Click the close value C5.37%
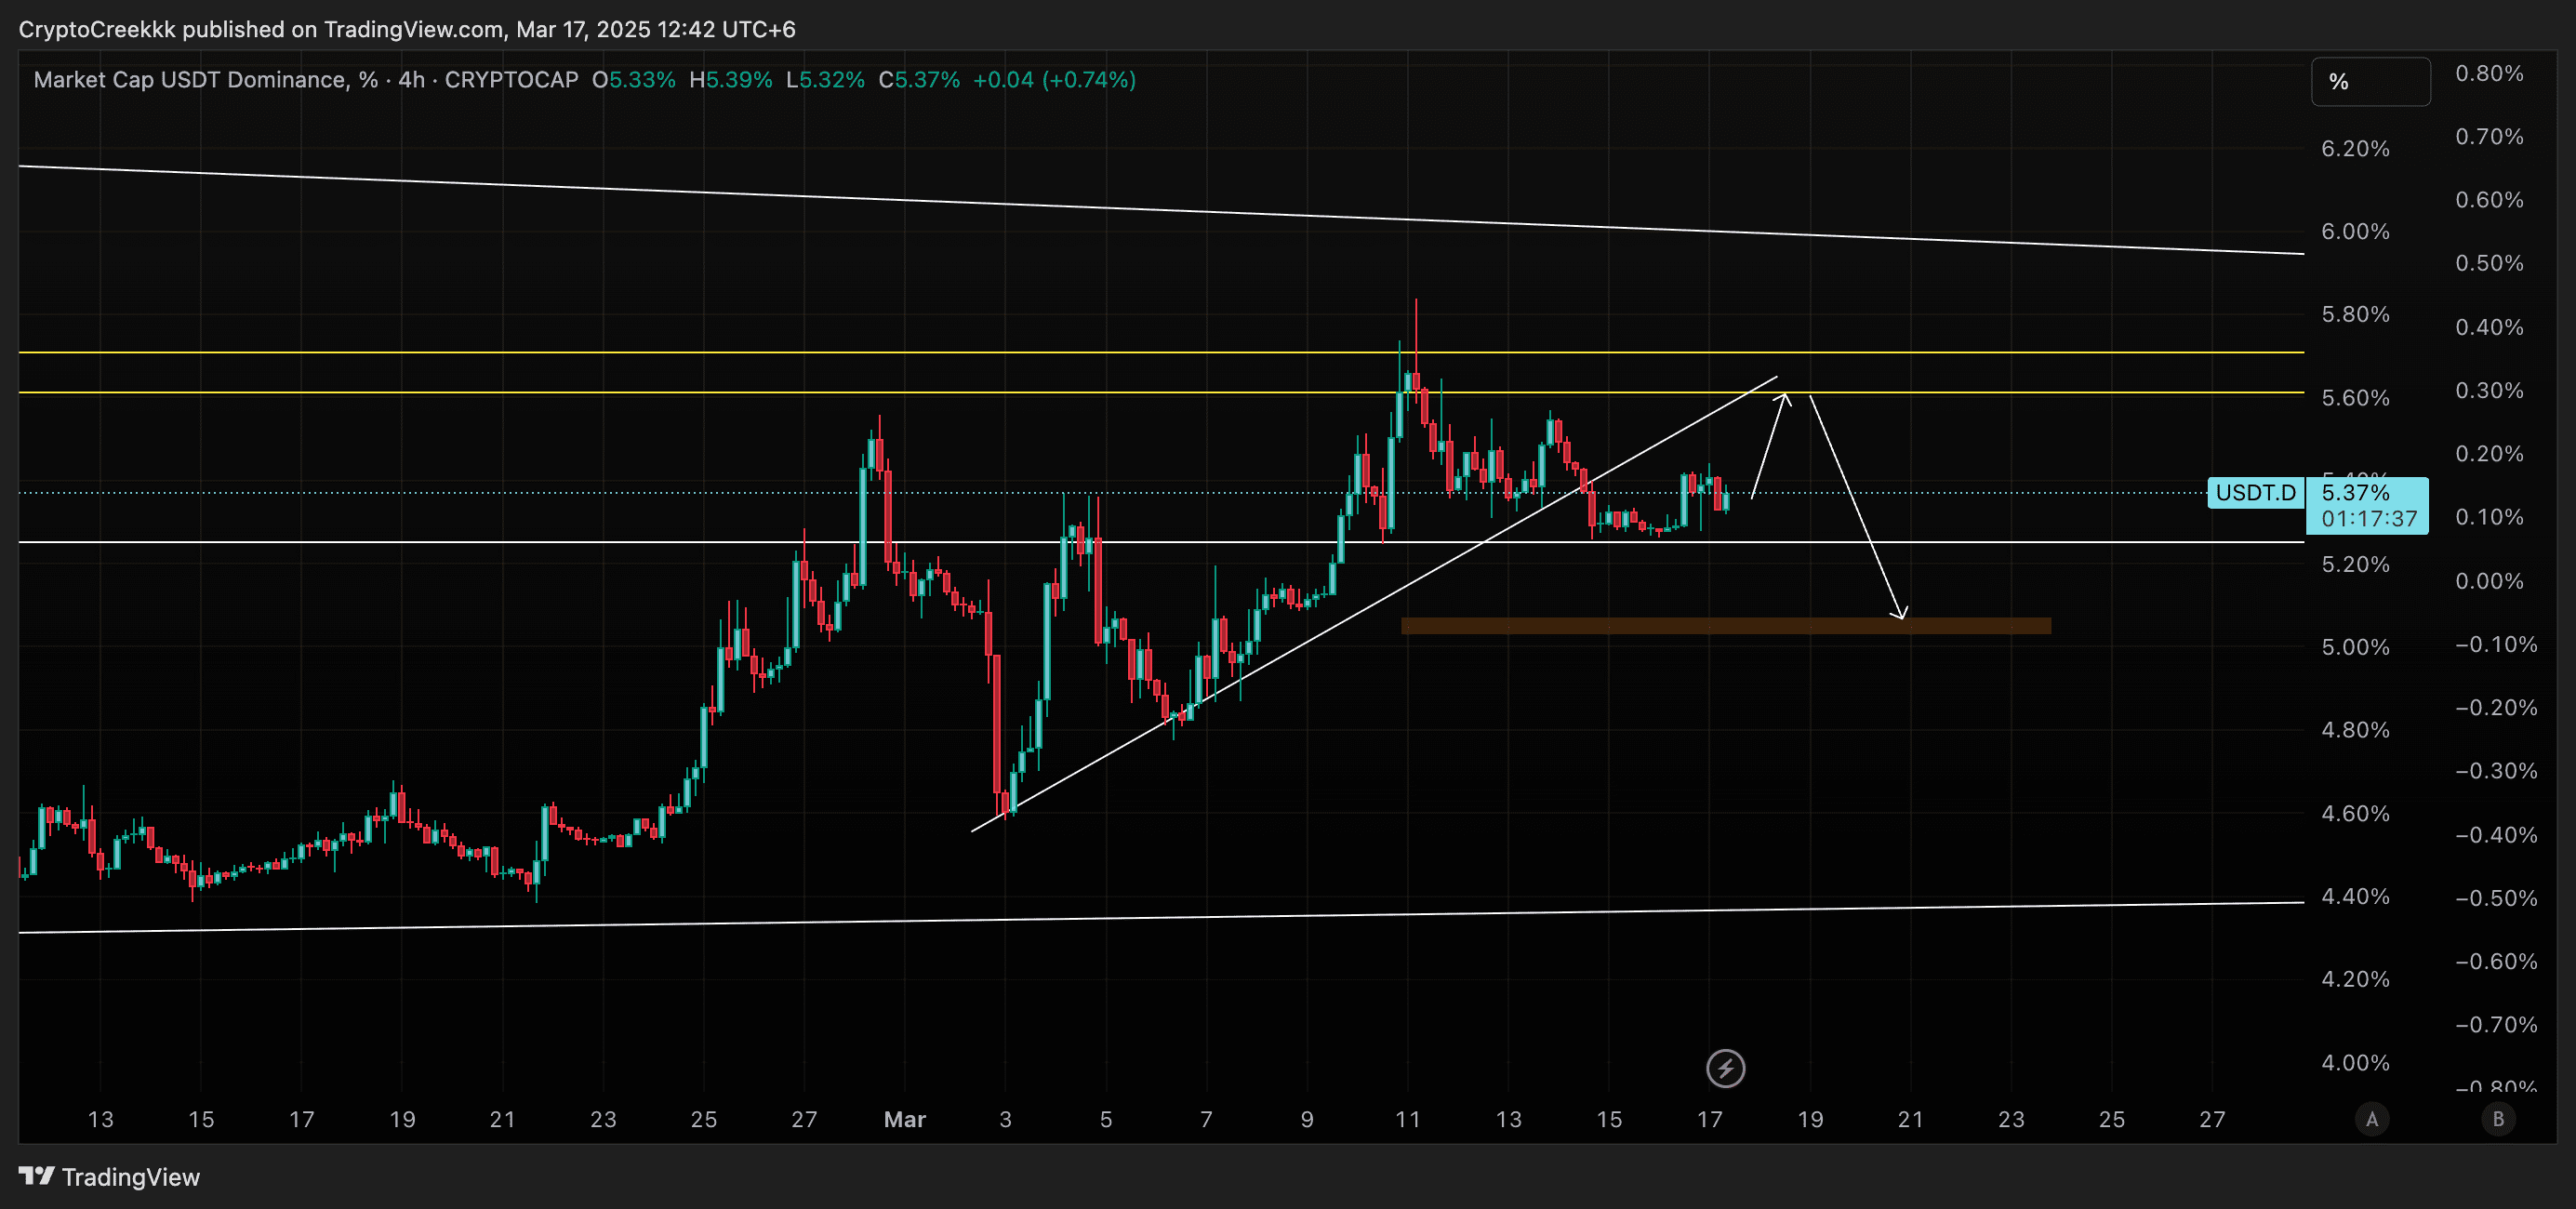The image size is (2576, 1209). click(x=919, y=80)
